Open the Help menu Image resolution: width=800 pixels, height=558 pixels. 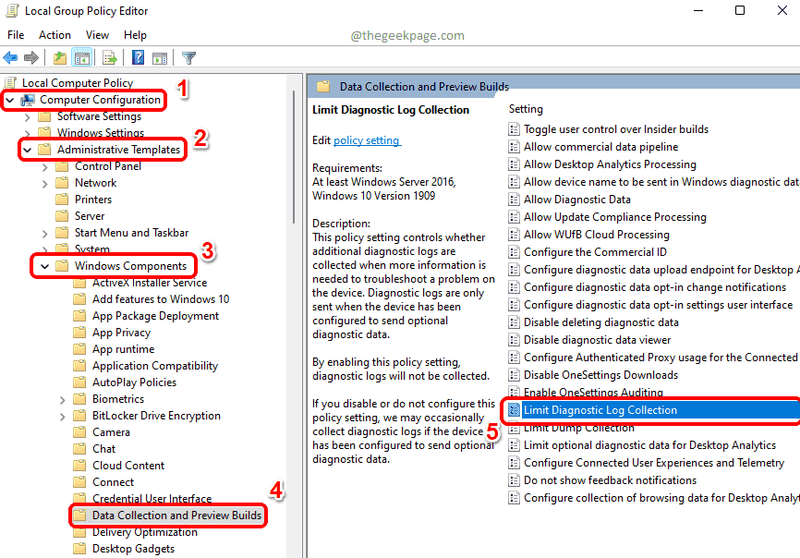coord(135,35)
